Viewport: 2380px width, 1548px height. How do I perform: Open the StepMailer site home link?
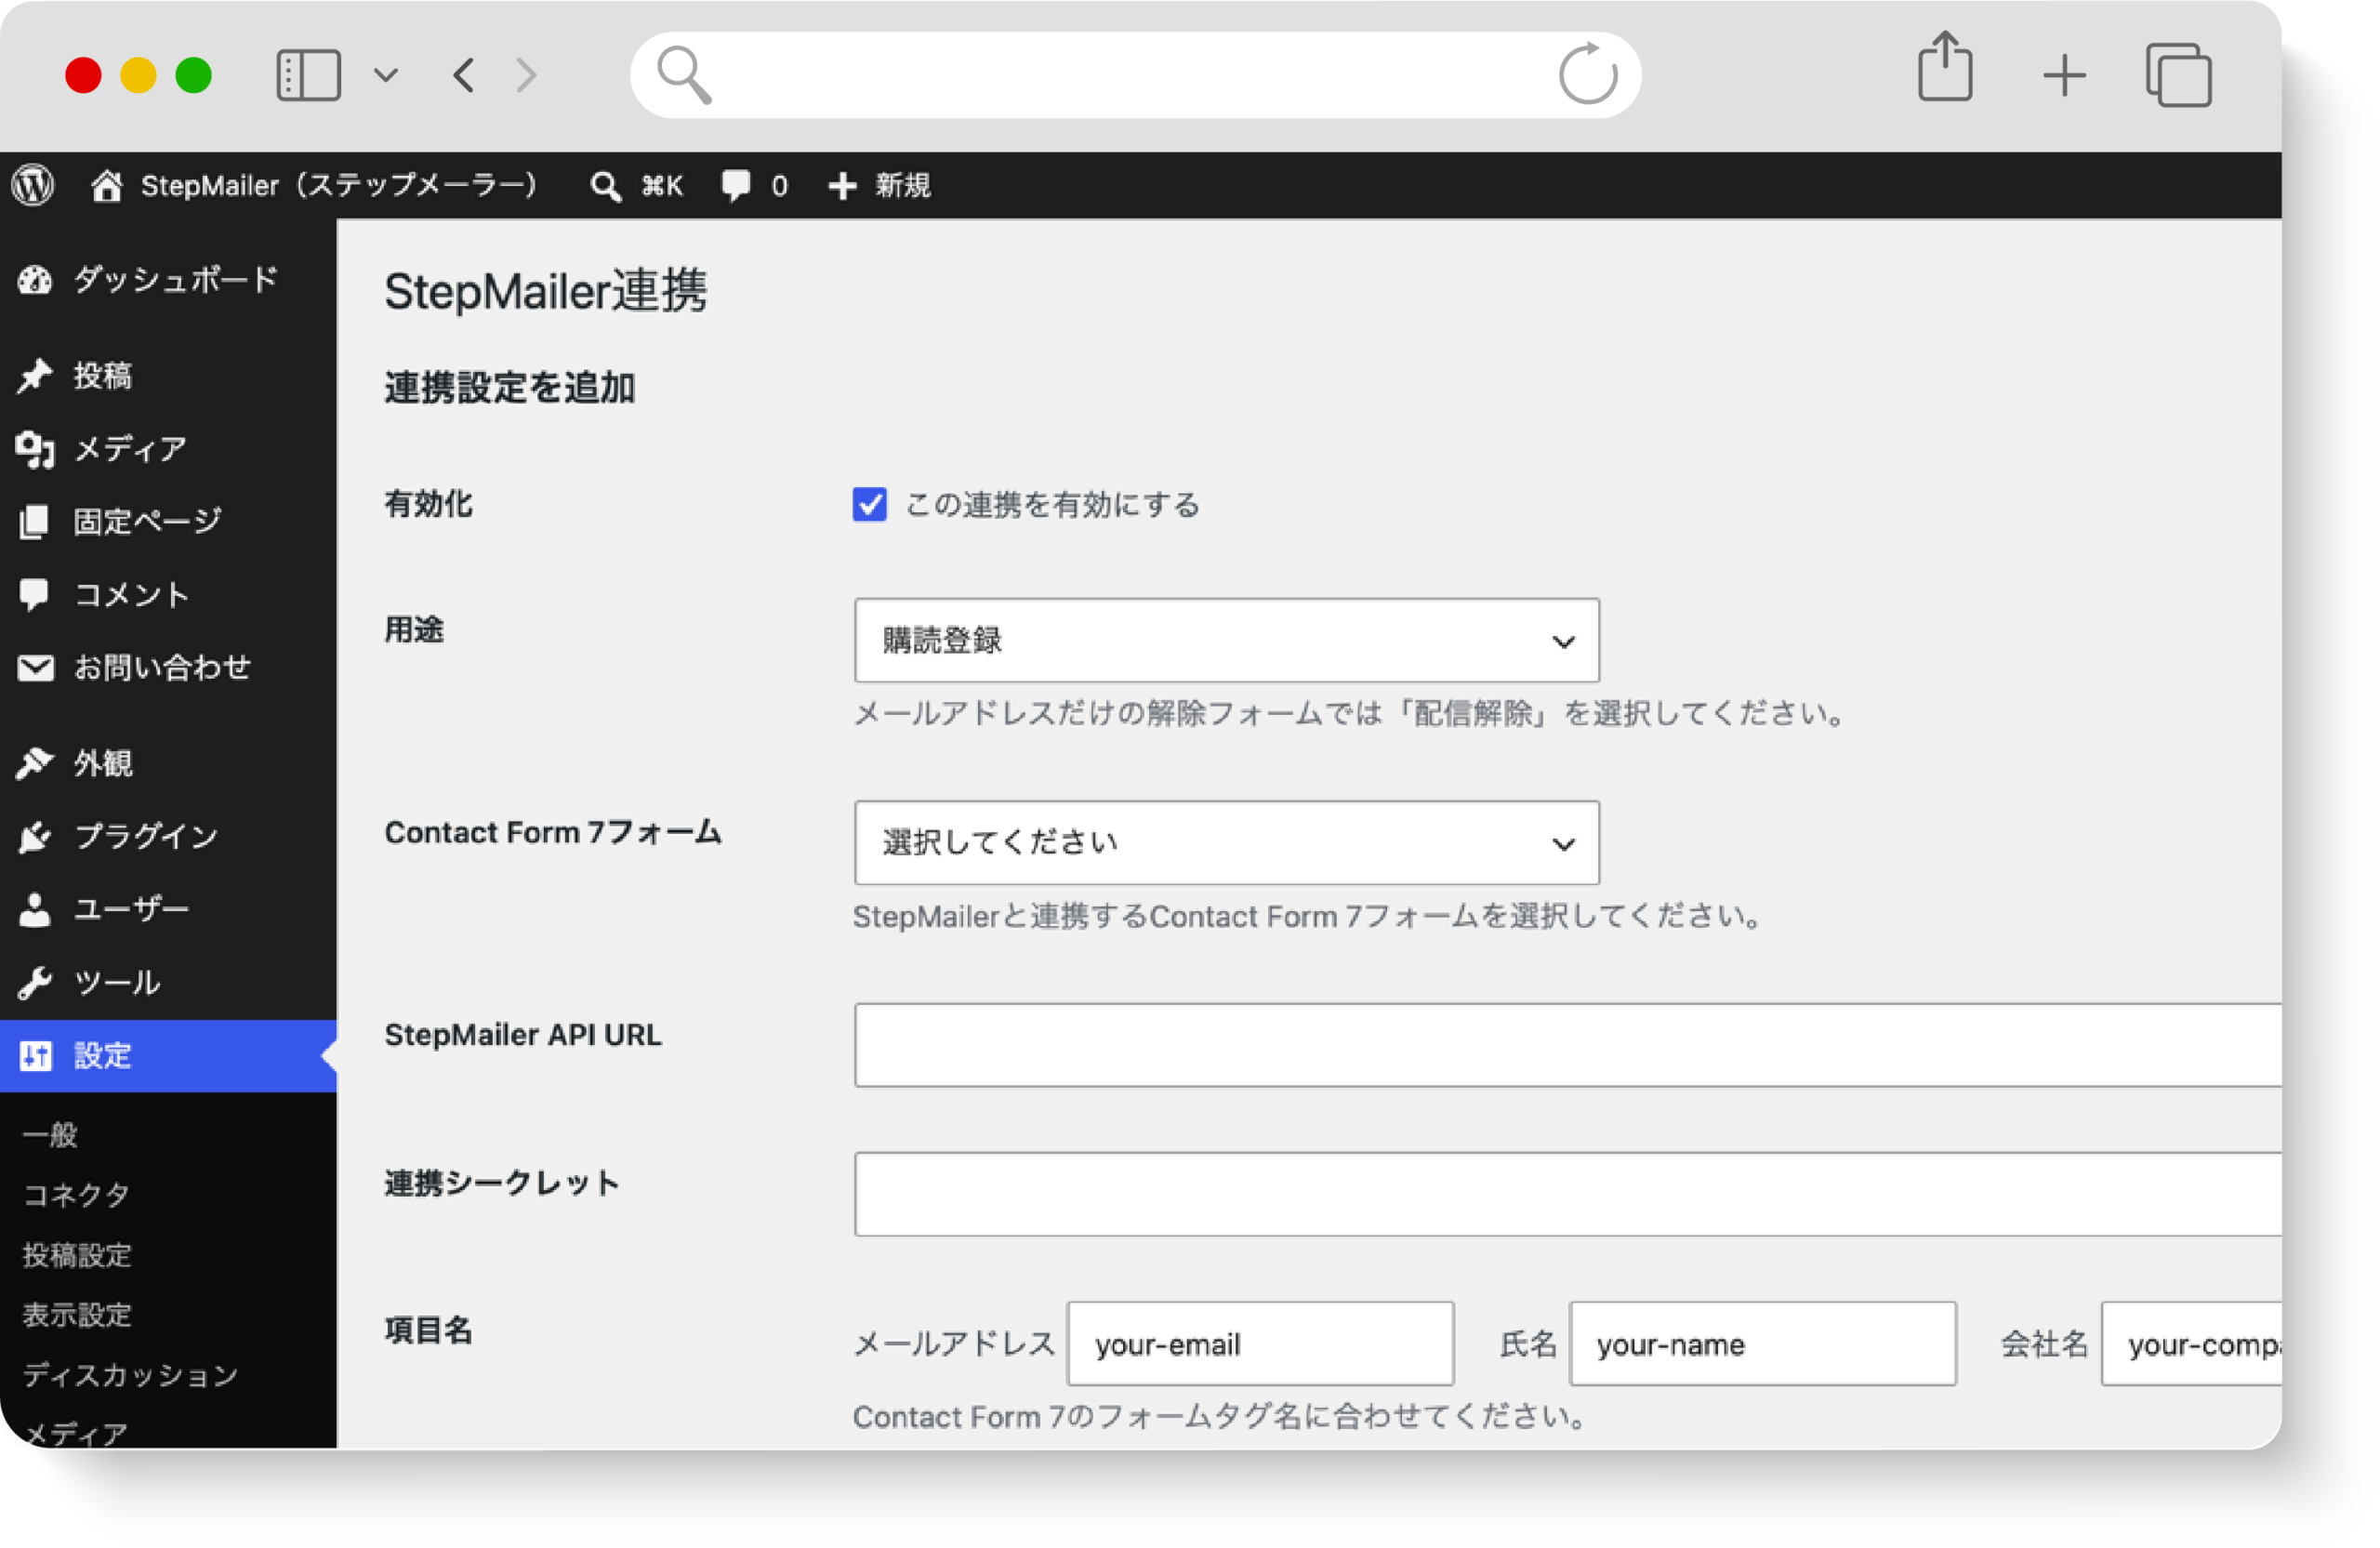(315, 185)
